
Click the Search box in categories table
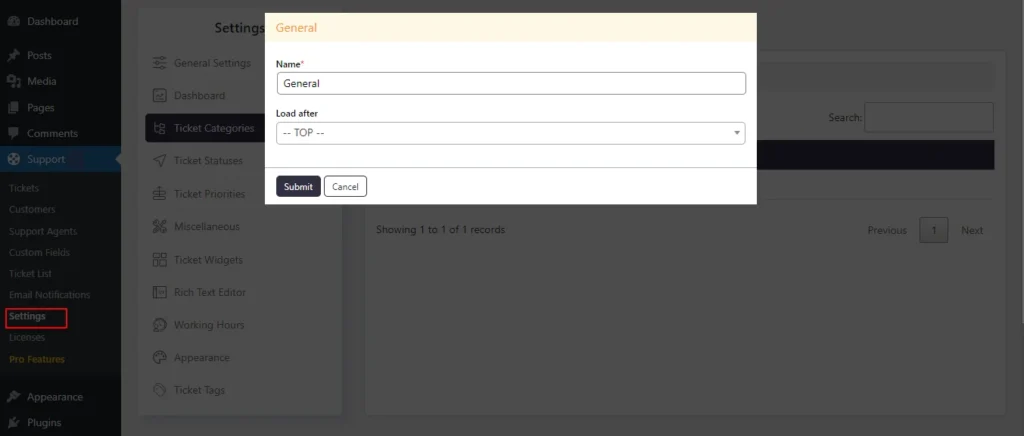929,117
